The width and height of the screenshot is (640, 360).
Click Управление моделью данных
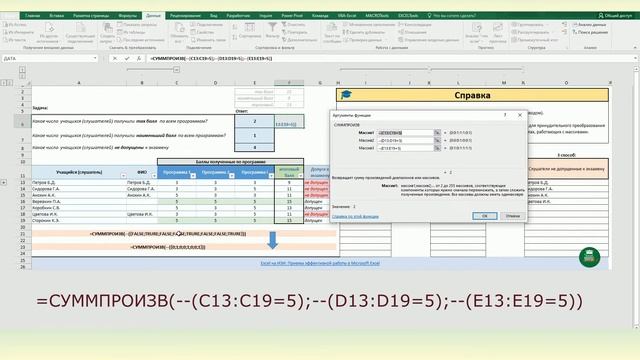[x=429, y=40]
